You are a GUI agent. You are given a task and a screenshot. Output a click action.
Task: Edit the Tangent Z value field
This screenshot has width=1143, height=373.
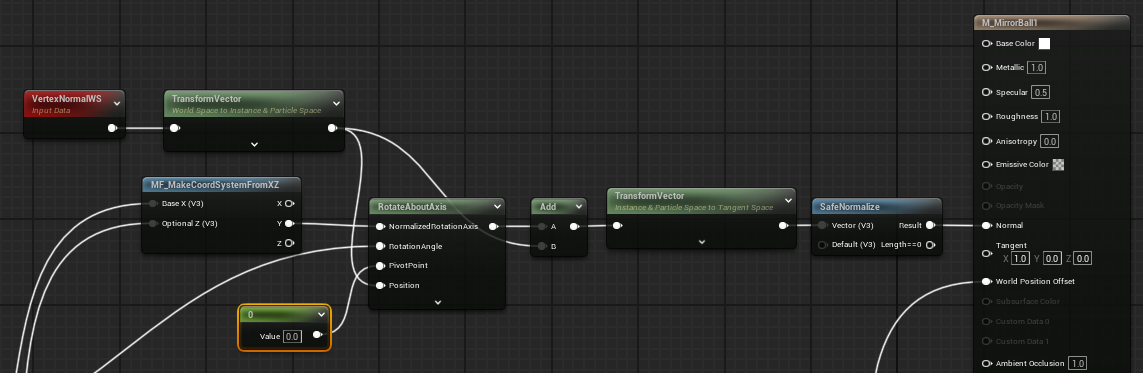(x=1082, y=259)
